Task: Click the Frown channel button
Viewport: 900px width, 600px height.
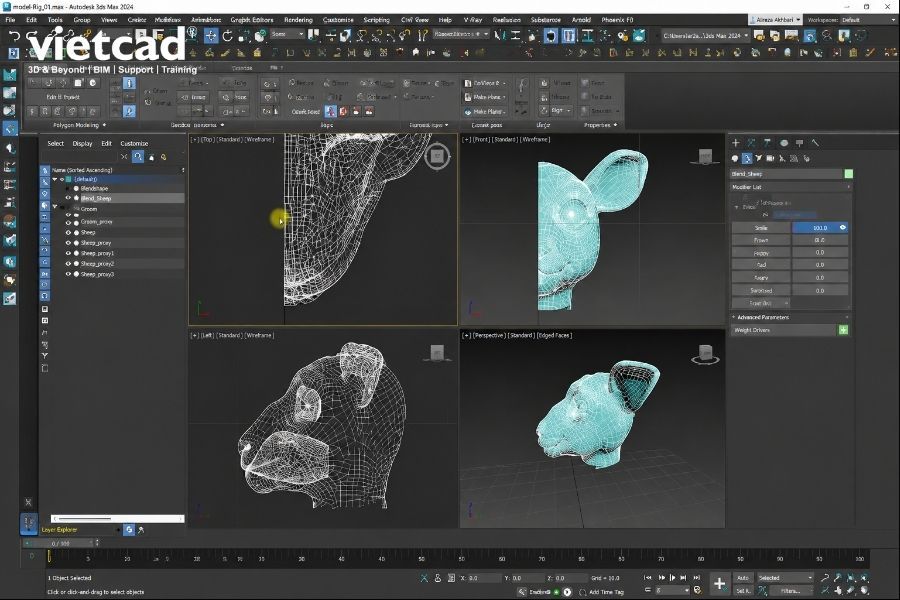Action: click(x=761, y=240)
